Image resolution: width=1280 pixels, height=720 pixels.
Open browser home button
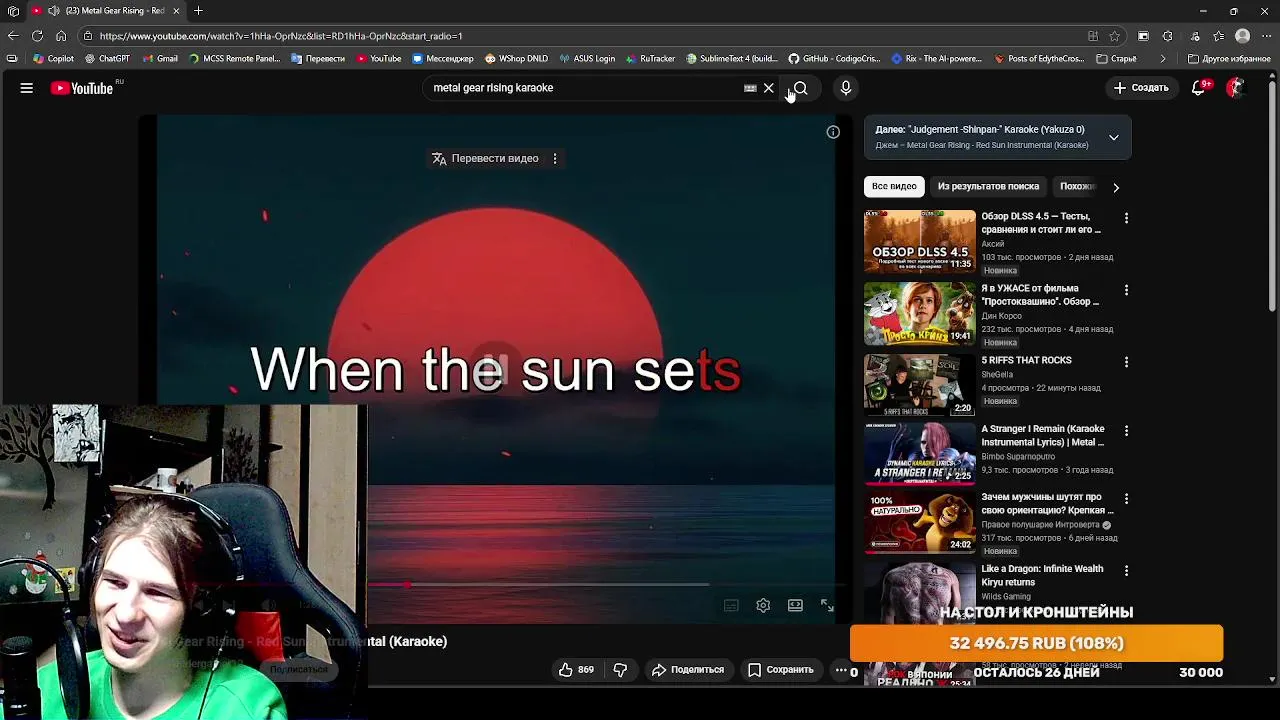[61, 36]
